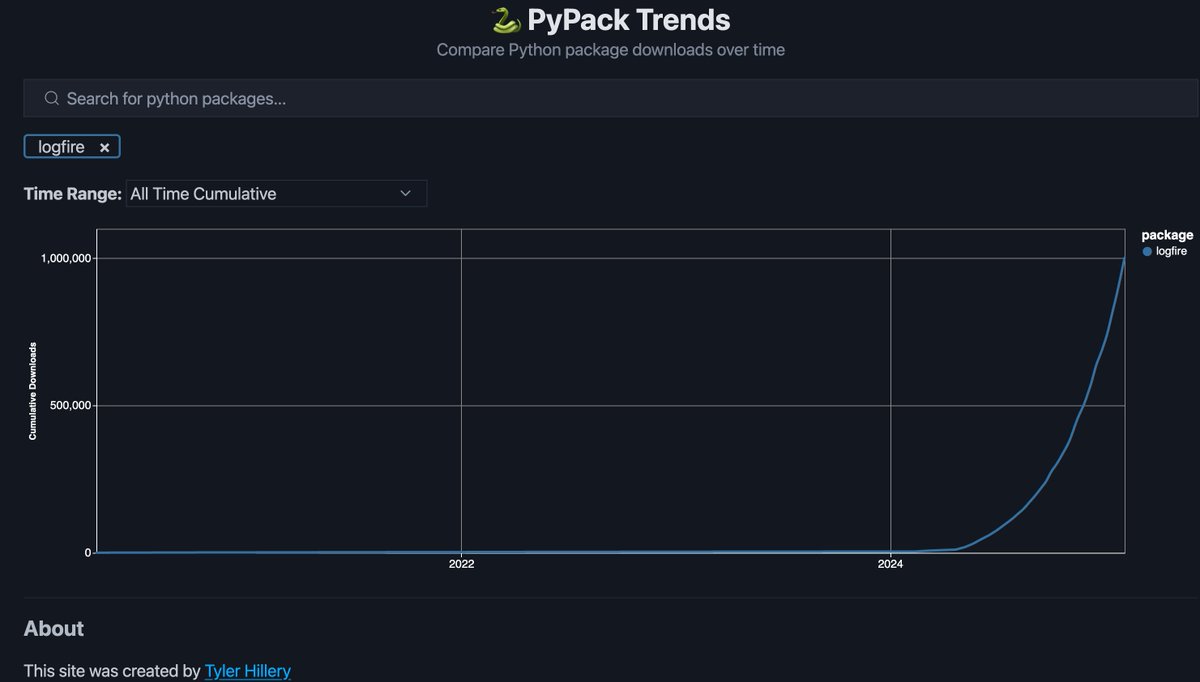1200x682 pixels.
Task: Click the 0 y-axis label
Action: [x=88, y=552]
